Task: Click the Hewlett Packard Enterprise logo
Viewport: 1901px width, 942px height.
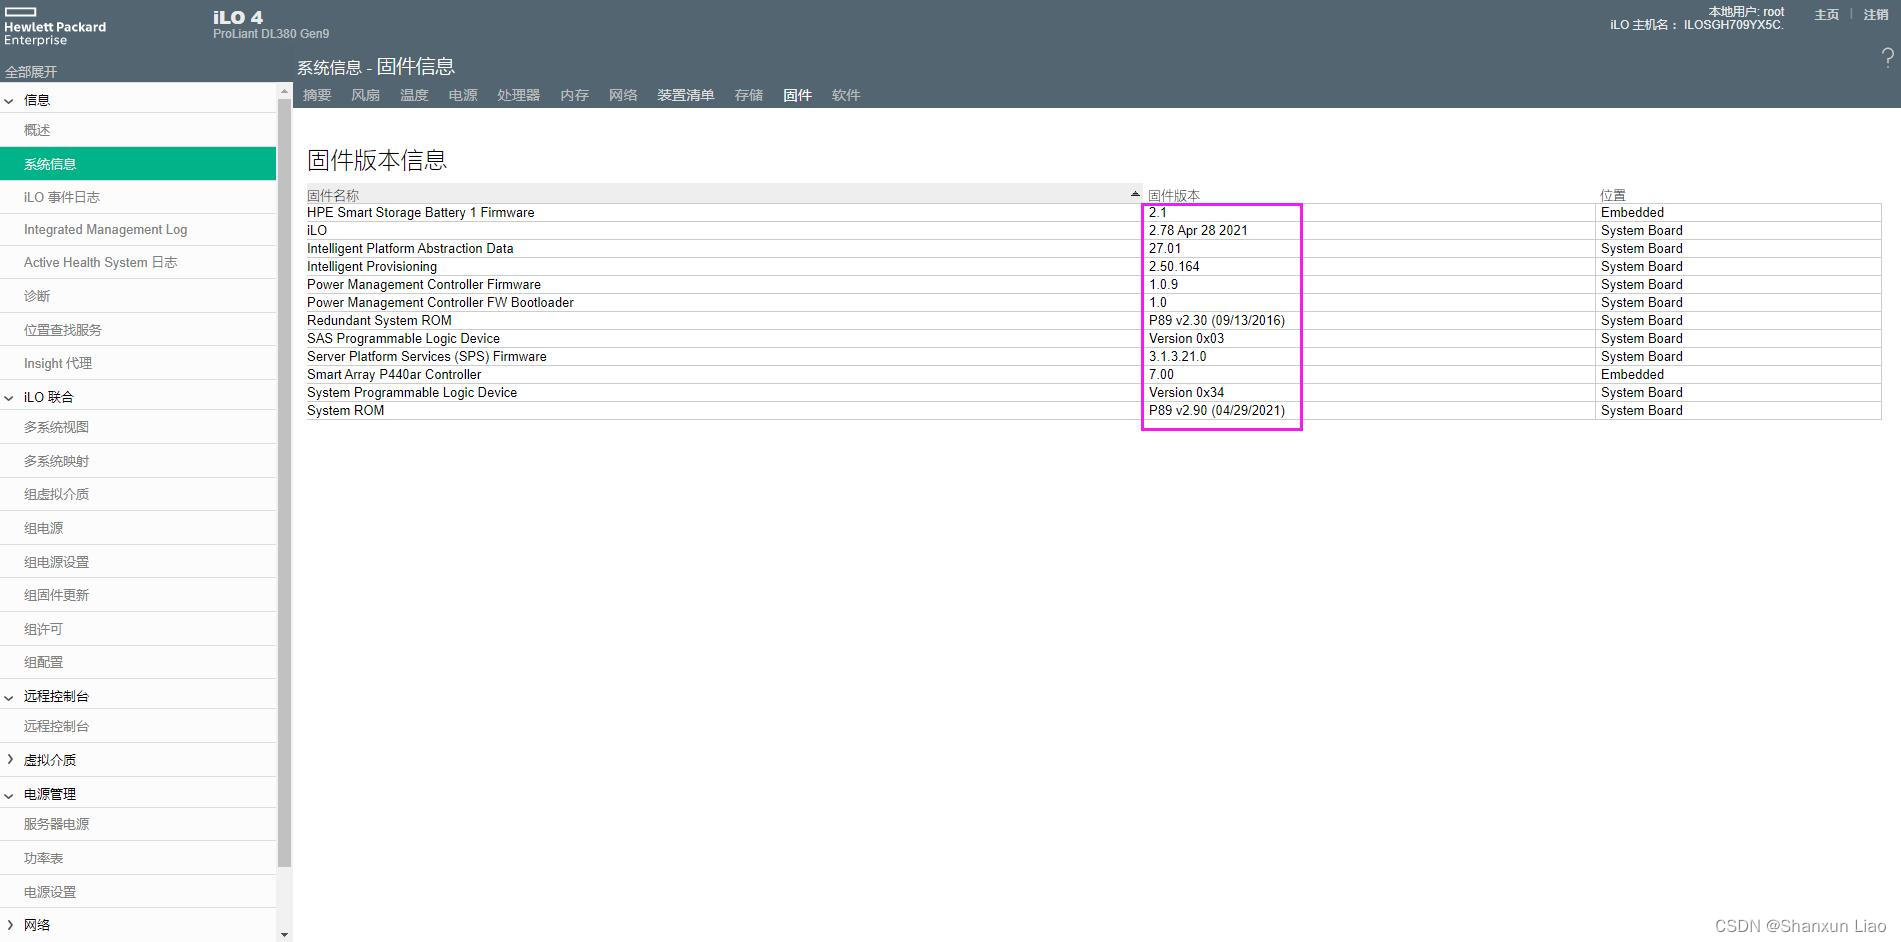Action: 55,26
